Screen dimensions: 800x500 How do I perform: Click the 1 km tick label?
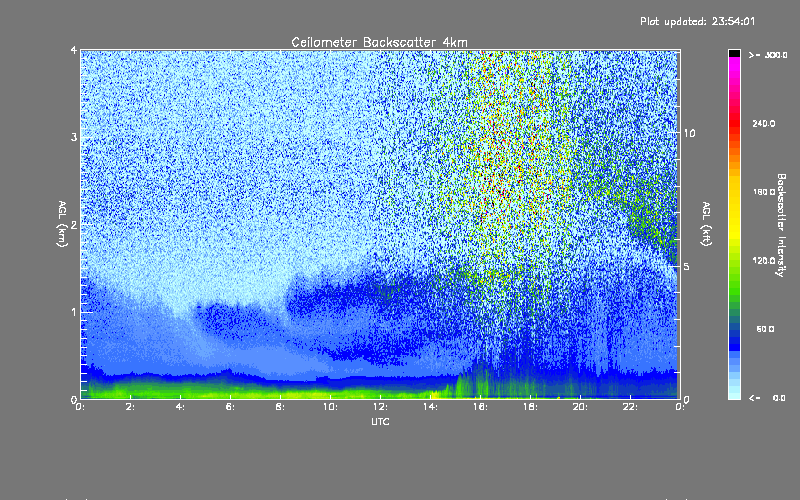point(74,312)
